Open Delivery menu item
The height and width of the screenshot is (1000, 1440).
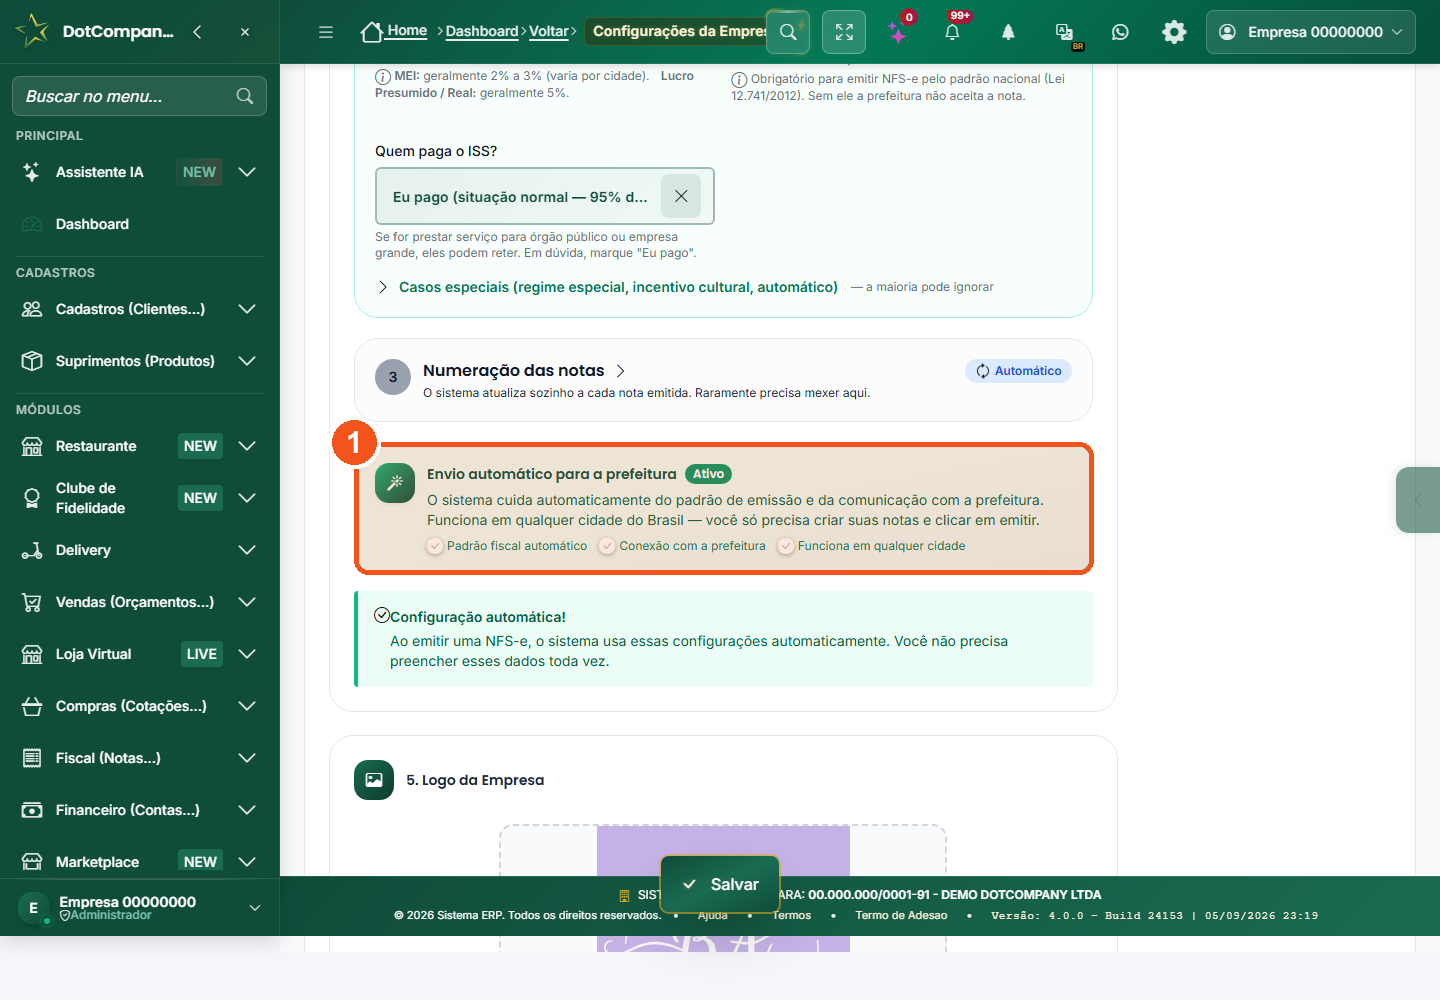[x=140, y=550]
